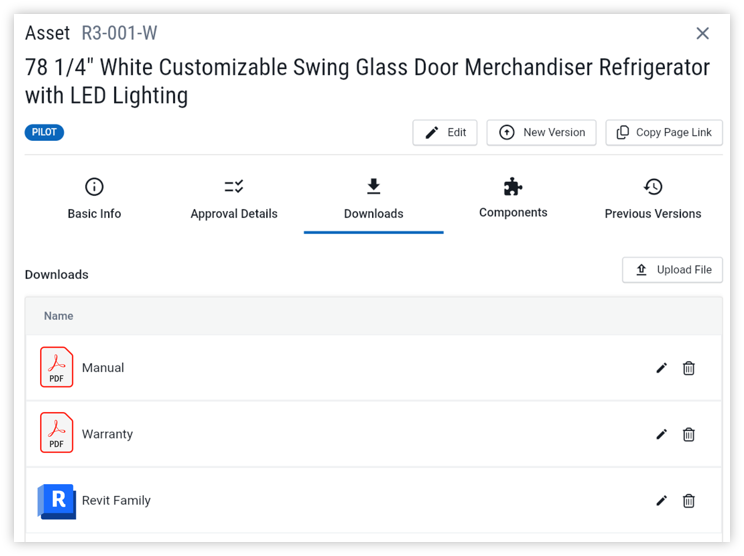Remove the Revit Family file via trash

(689, 500)
